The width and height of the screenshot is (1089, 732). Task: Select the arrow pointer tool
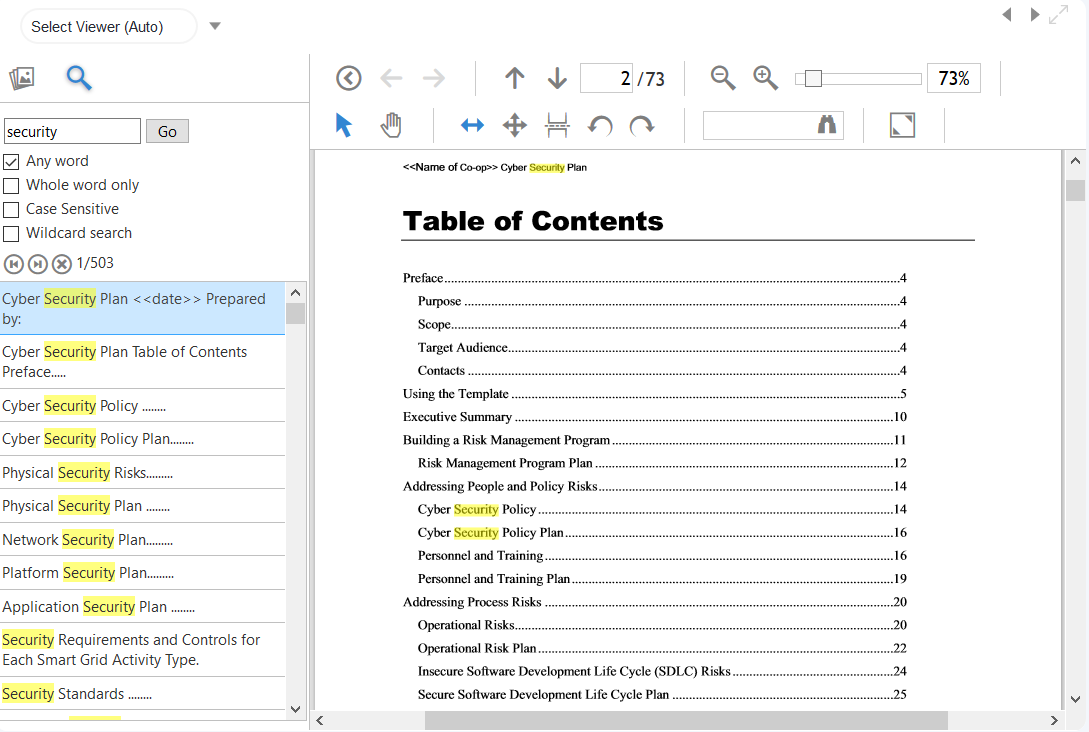[x=344, y=125]
